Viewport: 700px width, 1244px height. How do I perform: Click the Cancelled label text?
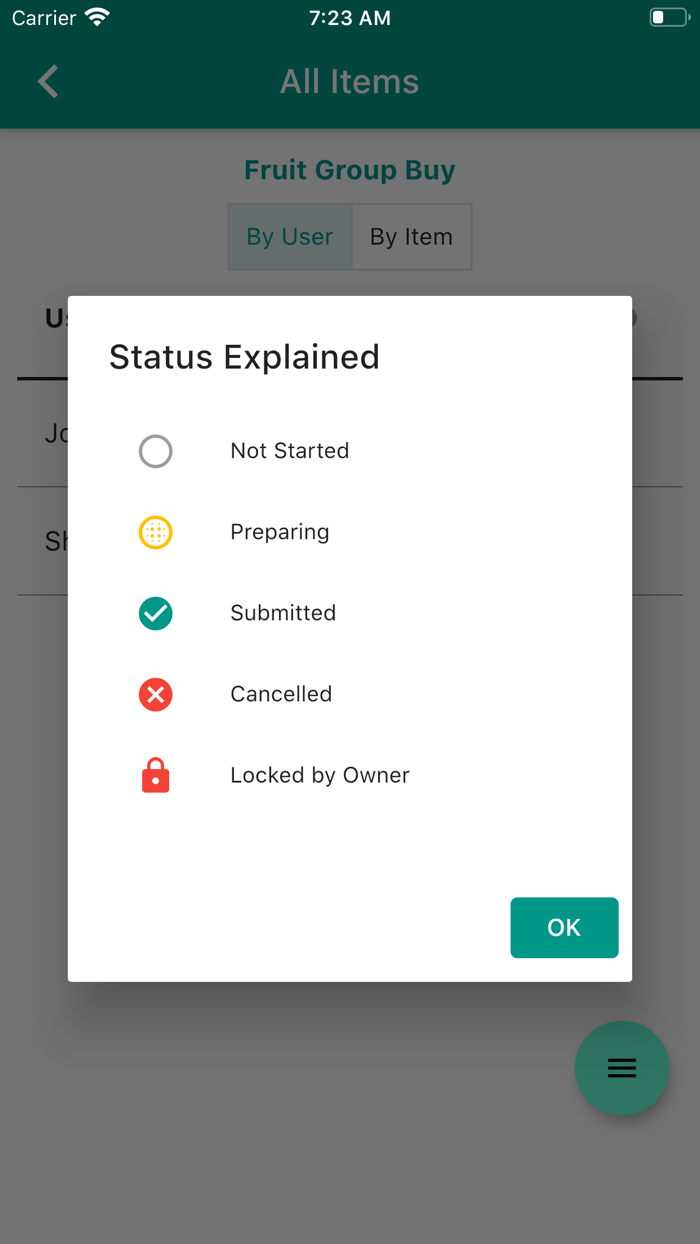(281, 694)
